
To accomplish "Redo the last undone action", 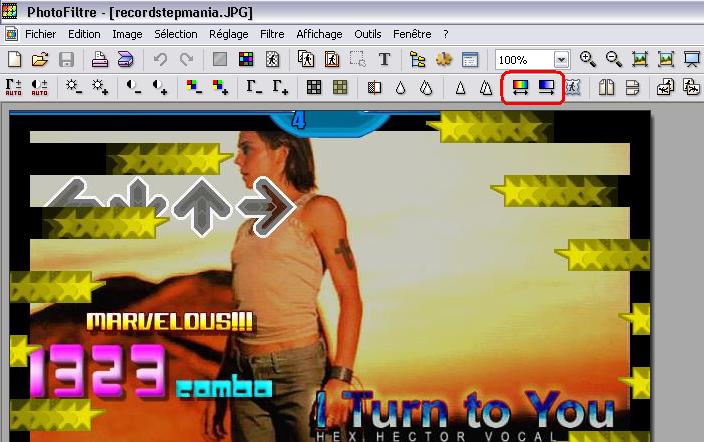I will click(x=186, y=59).
